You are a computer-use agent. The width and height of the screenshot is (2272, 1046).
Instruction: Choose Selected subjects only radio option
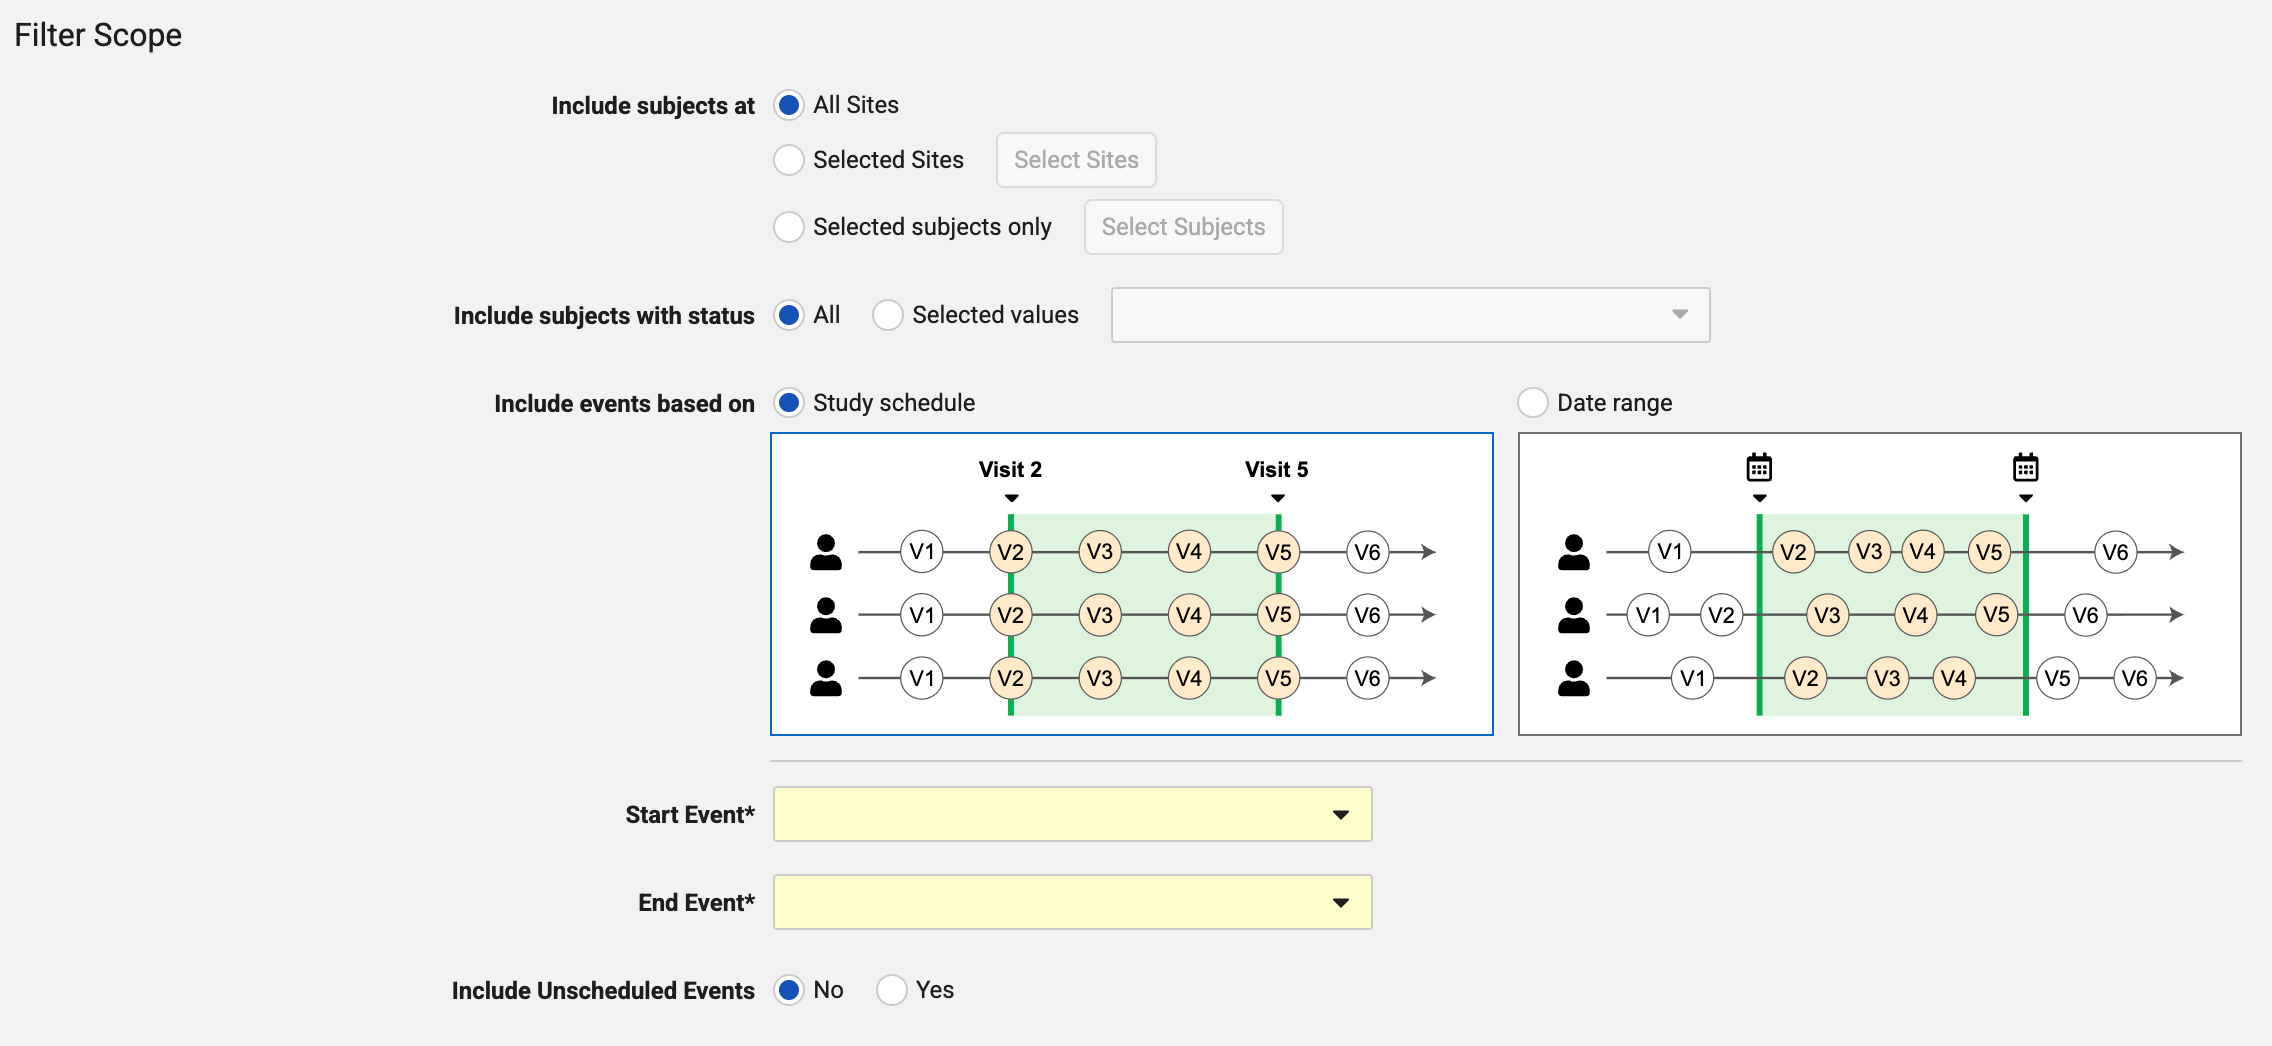coord(789,227)
